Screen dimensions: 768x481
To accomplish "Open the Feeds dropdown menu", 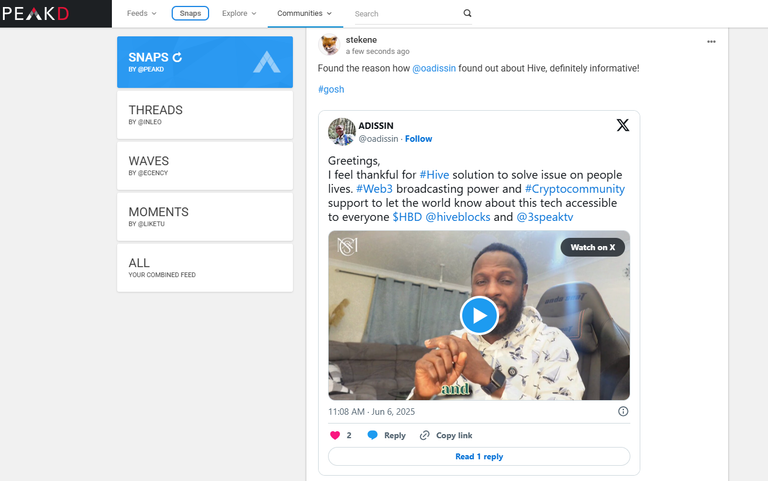I will (142, 13).
